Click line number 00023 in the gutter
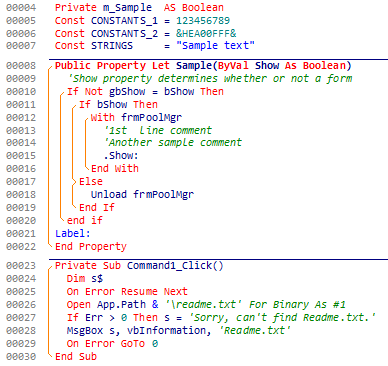Image resolution: width=388 pixels, height=366 pixels. [21, 266]
